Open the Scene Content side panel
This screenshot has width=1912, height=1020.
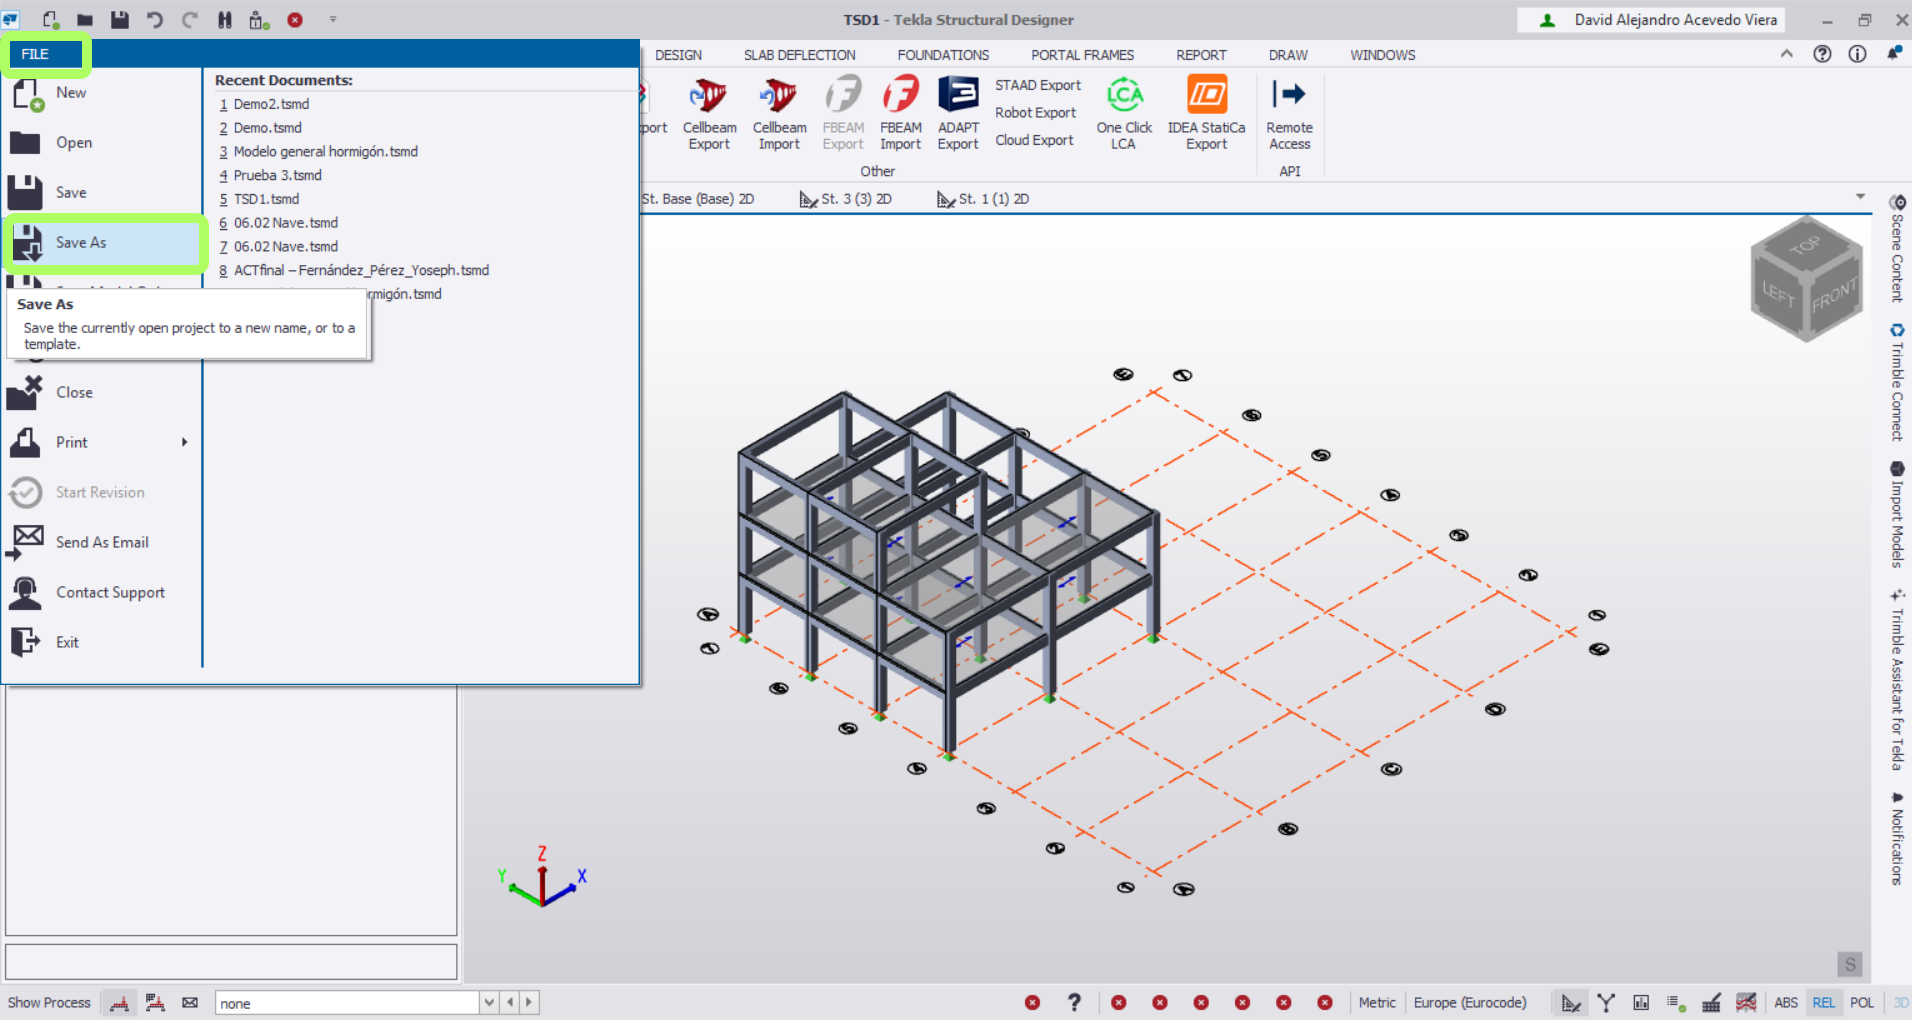tap(1897, 249)
